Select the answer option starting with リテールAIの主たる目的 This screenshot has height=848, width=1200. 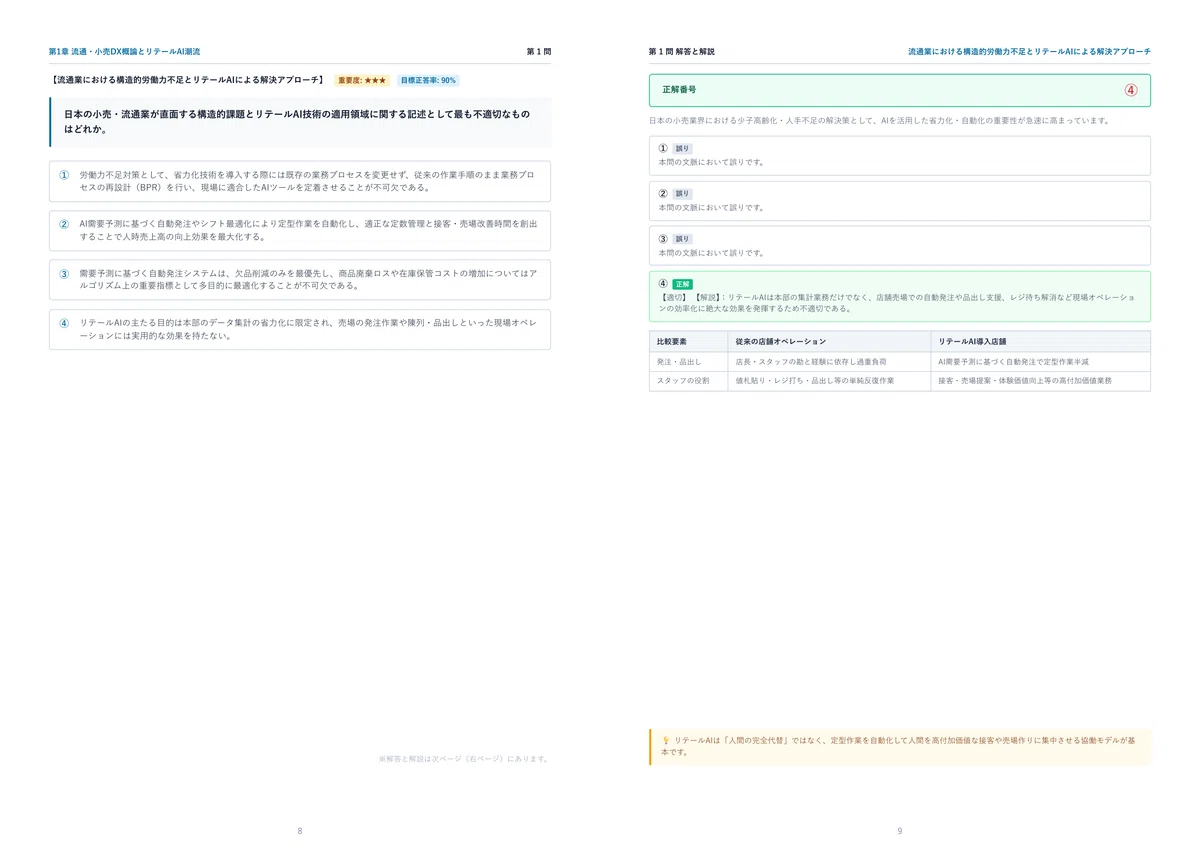coord(300,329)
